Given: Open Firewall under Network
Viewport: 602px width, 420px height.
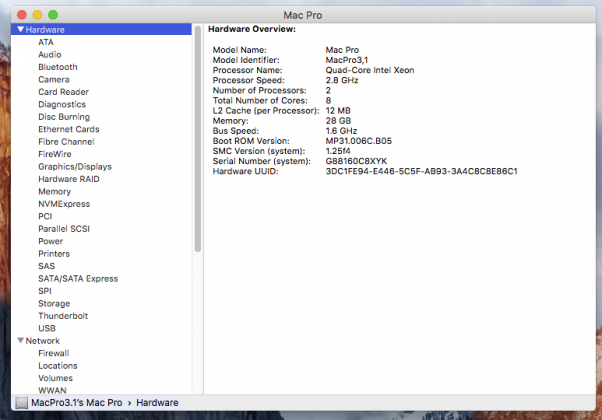Looking at the screenshot, I should coord(53,353).
